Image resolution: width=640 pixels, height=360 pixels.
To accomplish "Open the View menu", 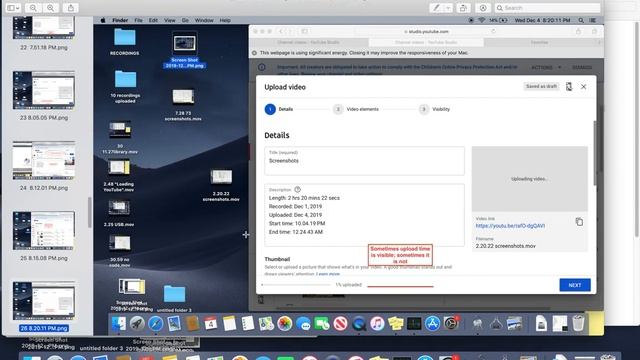I will [169, 20].
